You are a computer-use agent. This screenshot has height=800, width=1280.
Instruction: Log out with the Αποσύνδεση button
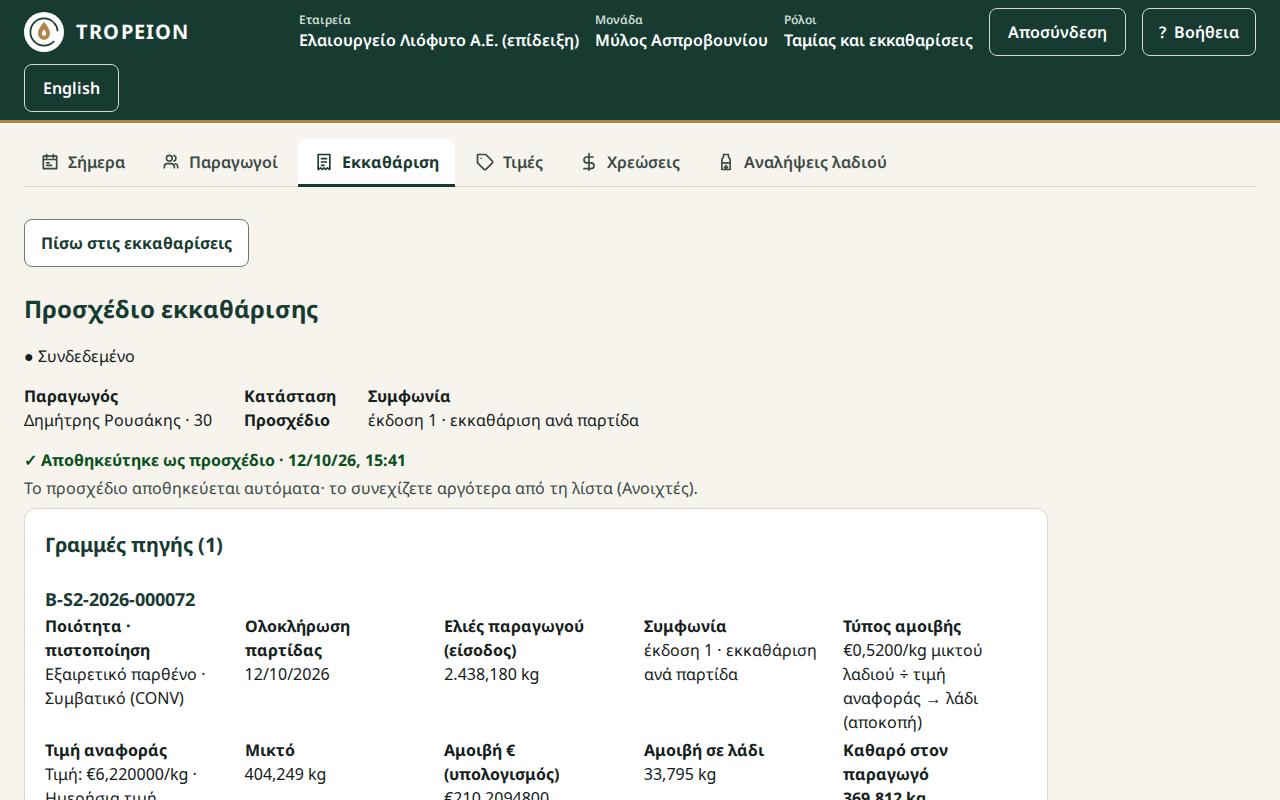pyautogui.click(x=1057, y=32)
